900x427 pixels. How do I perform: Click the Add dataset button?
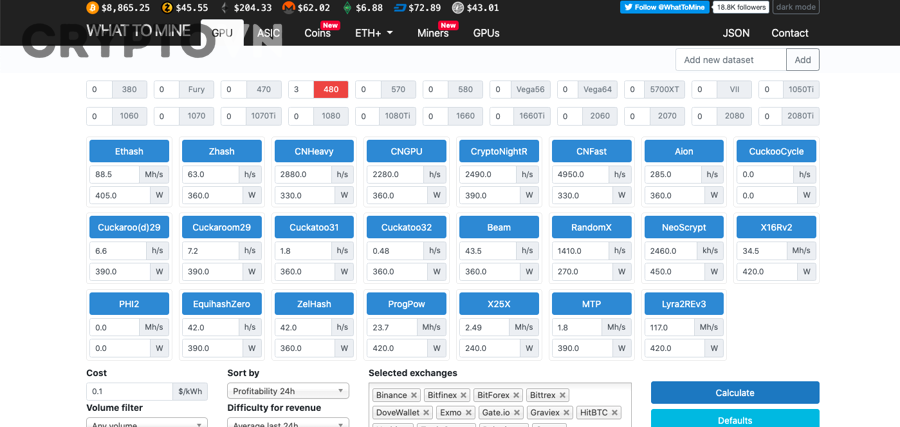tap(802, 60)
